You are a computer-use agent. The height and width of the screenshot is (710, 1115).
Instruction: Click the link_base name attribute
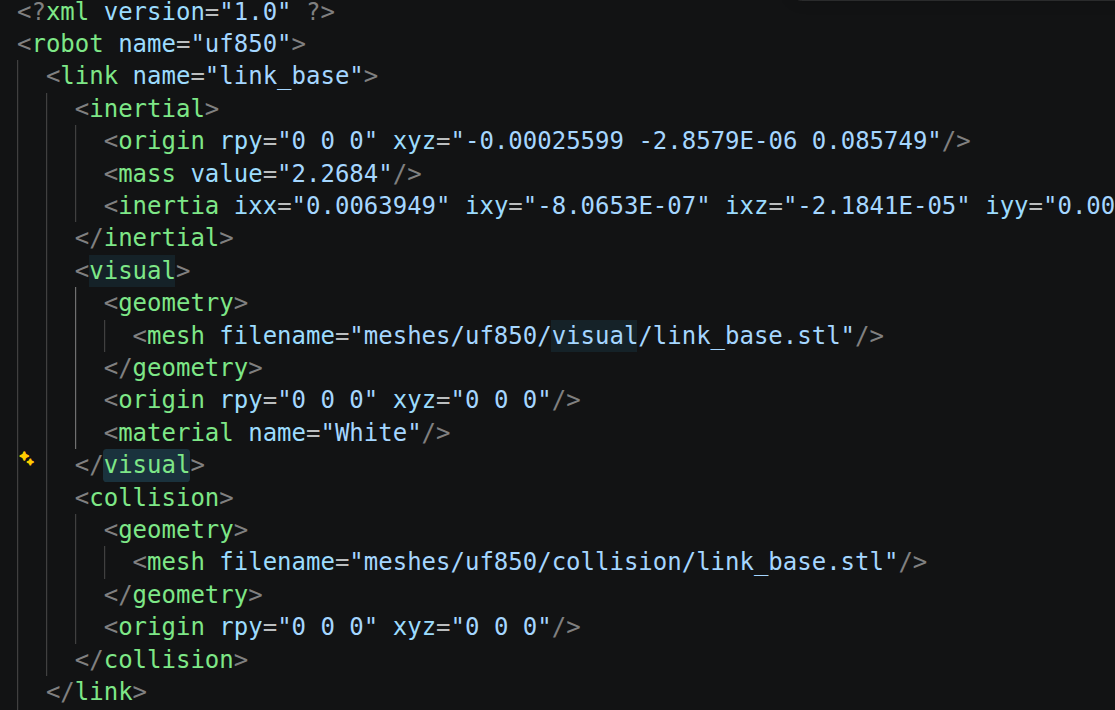248,75
